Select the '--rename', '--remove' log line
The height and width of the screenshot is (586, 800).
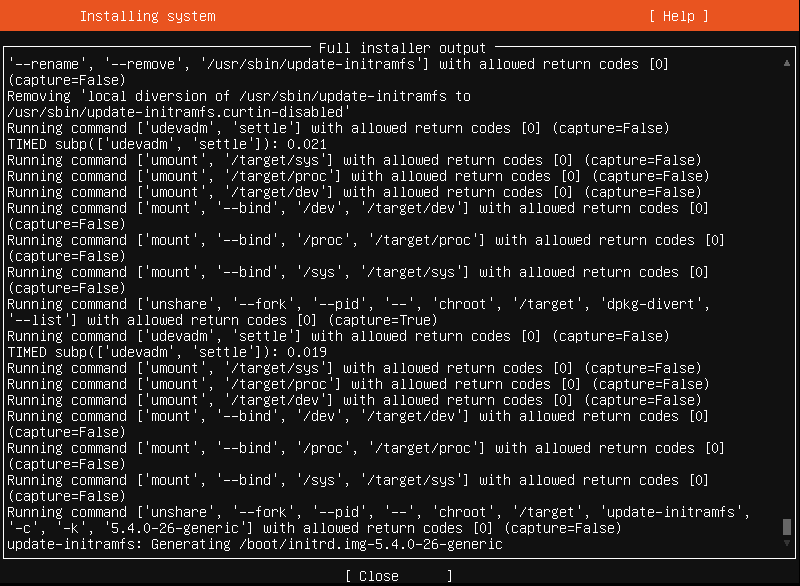point(338,64)
